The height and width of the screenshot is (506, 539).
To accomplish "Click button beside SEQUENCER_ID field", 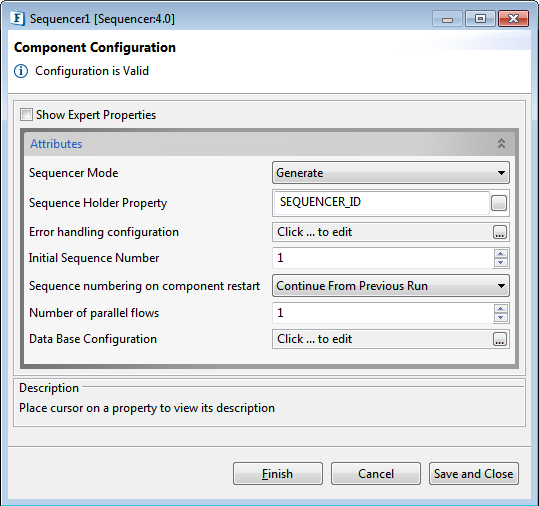I will point(499,203).
